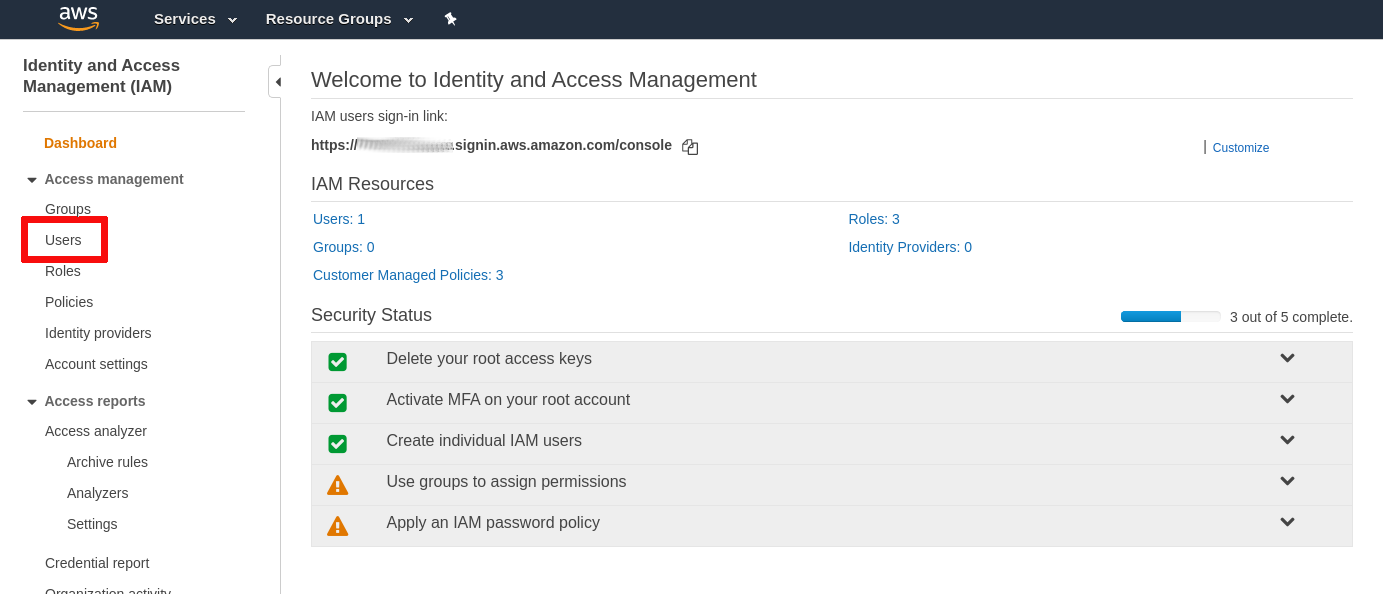Viewport: 1383px width, 594px height.
Task: Collapse the Access management section
Action: coord(32,180)
